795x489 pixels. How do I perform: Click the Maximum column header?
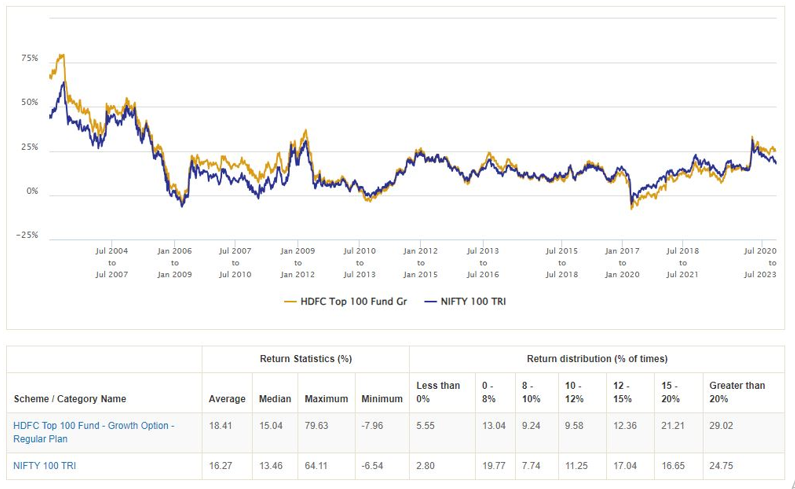pyautogui.click(x=326, y=399)
